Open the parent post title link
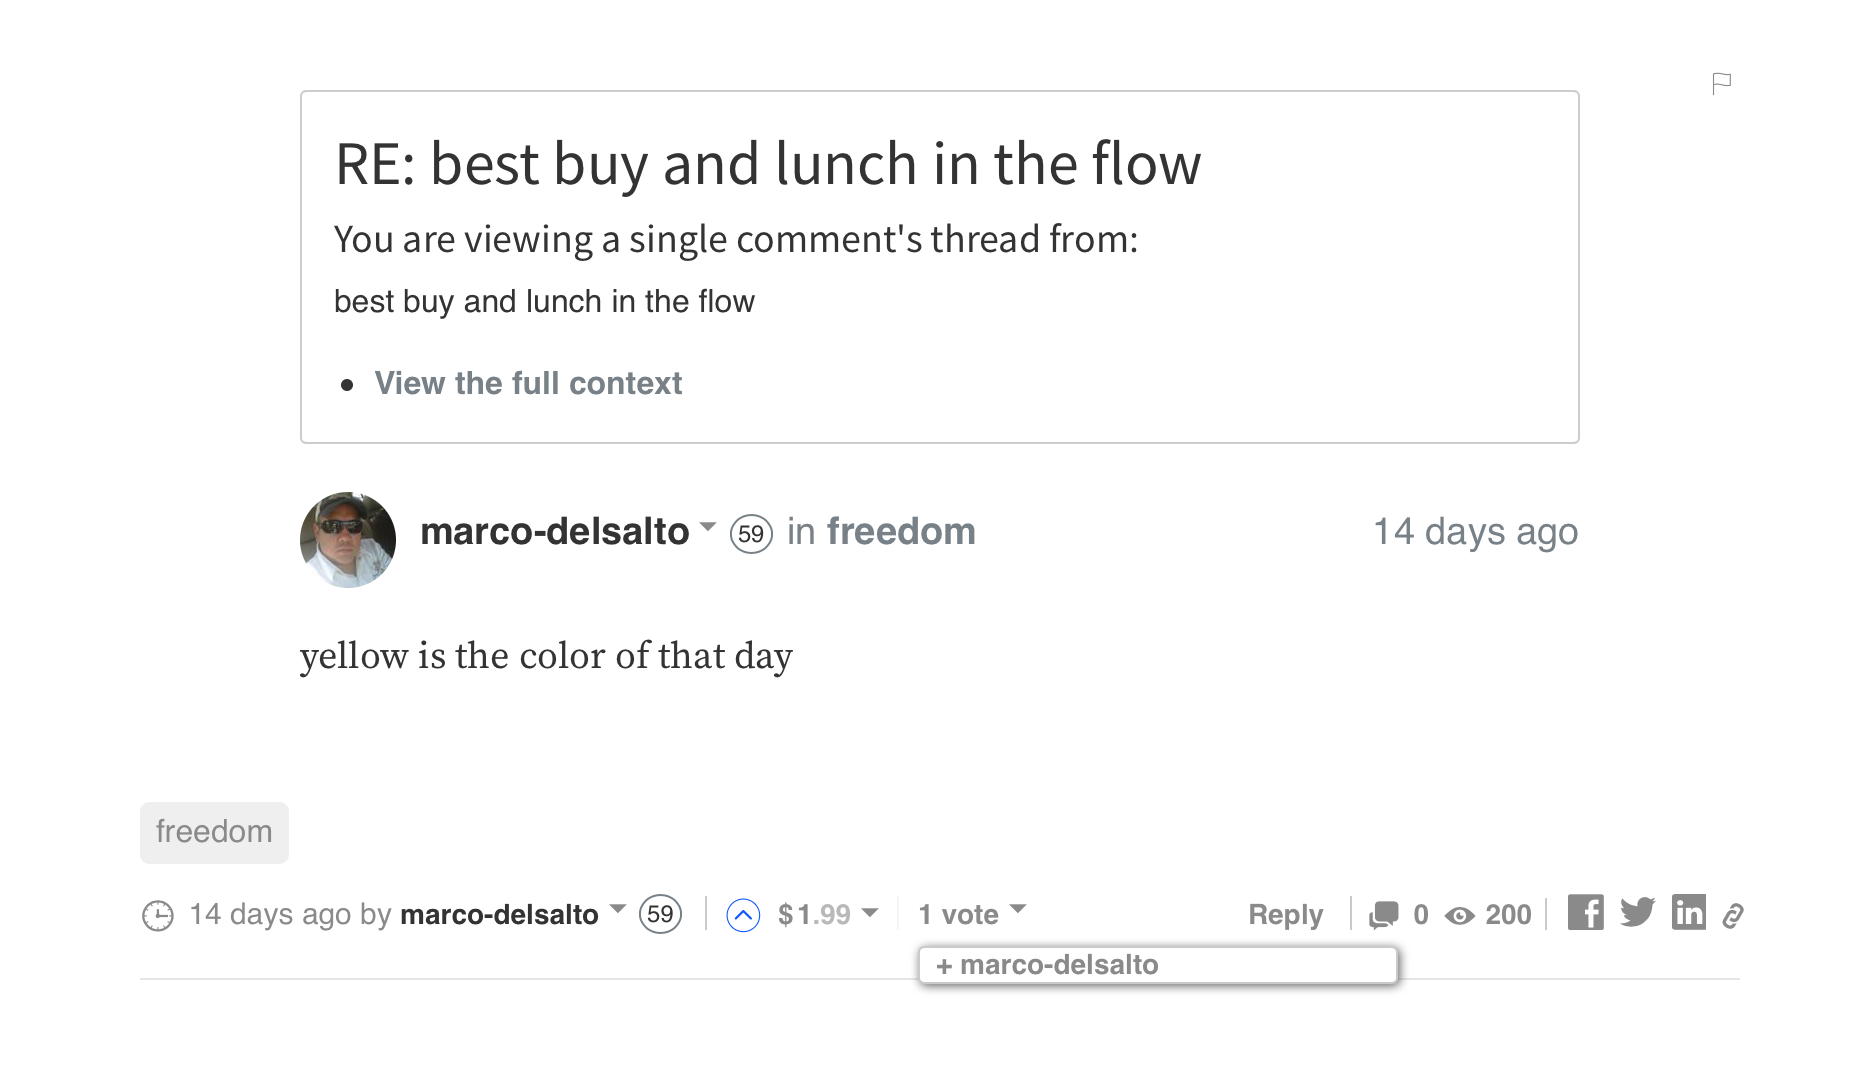 click(544, 301)
